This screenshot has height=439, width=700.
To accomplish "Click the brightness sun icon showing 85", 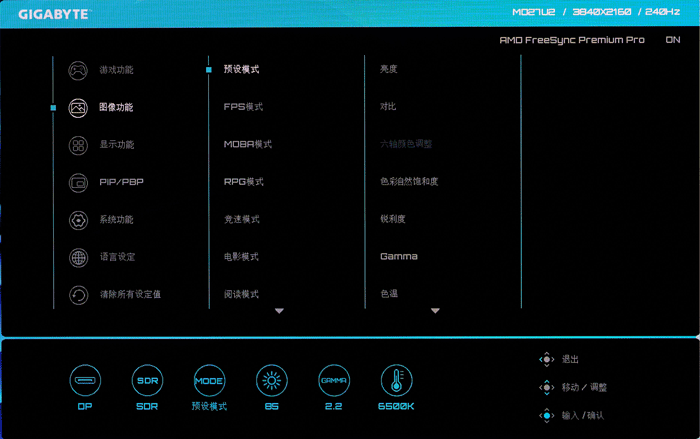I will click(x=271, y=380).
